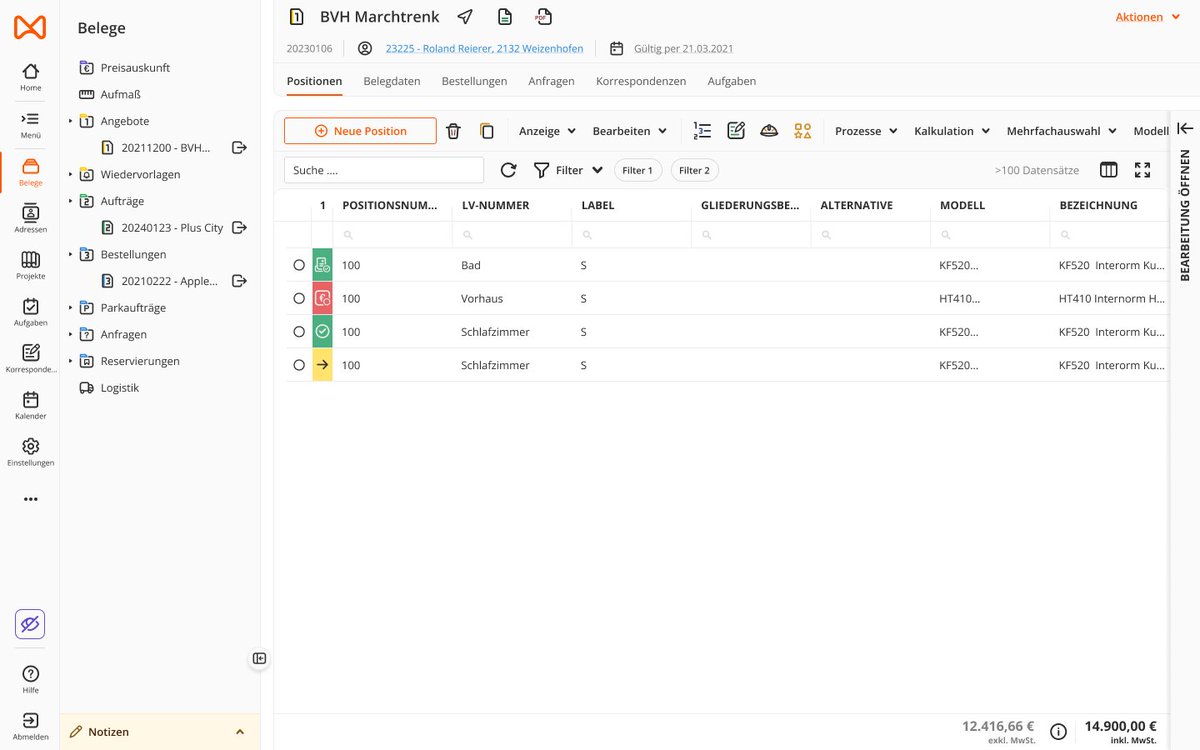Click LV-Nummer column filter field
The height and width of the screenshot is (750, 1200).
[x=511, y=235]
